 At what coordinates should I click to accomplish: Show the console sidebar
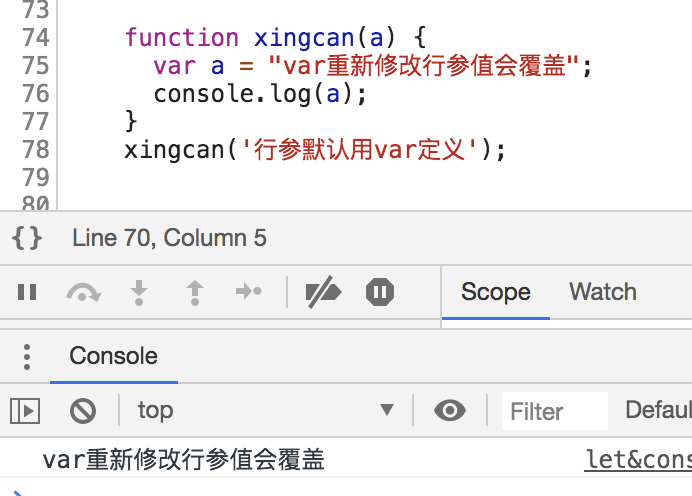pos(25,410)
